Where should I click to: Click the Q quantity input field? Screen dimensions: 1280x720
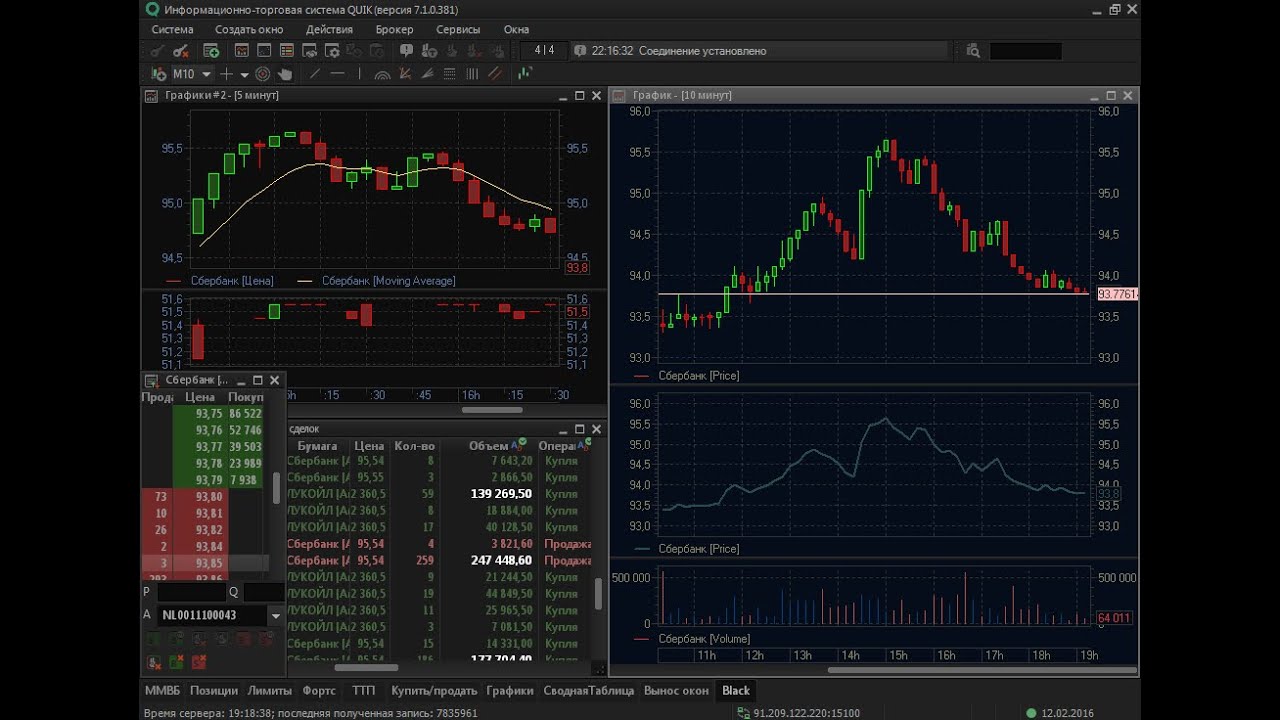click(264, 592)
